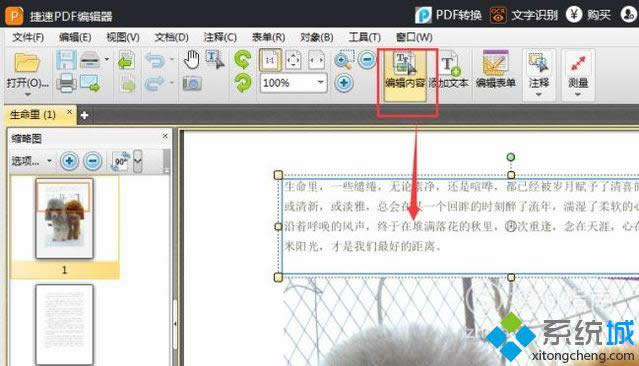Click the go-to-previous-view green arrow page icon
639x366 pixels.
126,61
